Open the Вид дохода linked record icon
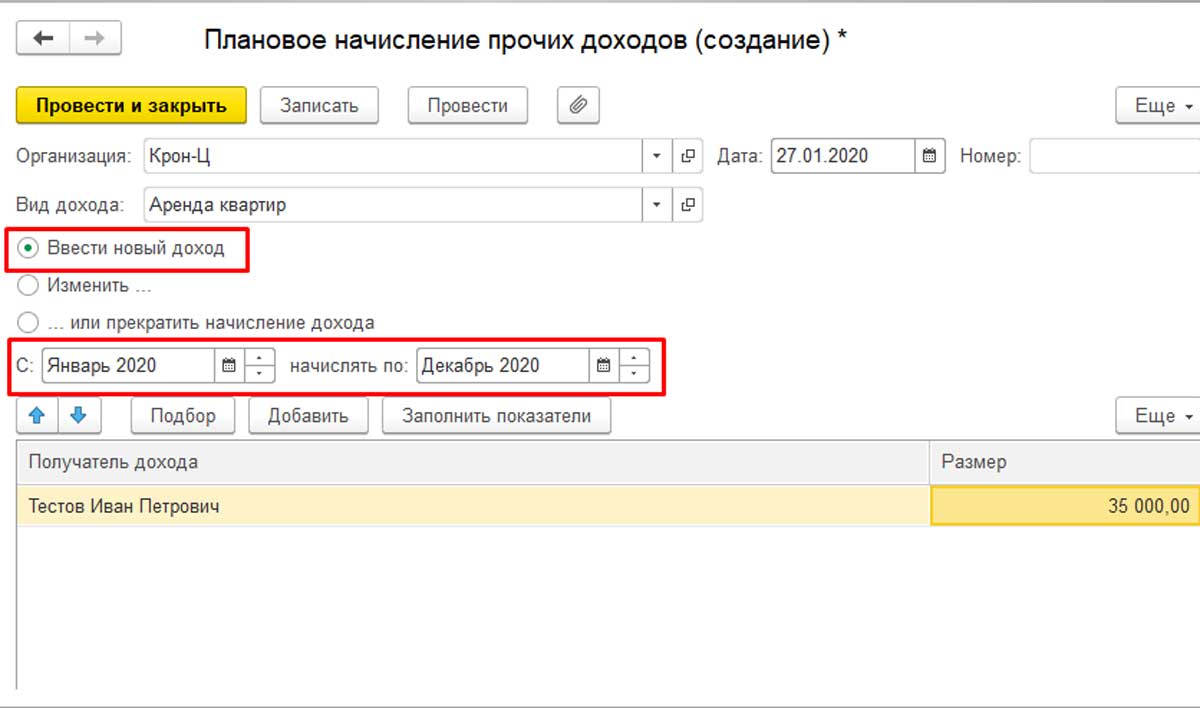Viewport: 1200px width, 708px height. (x=687, y=205)
